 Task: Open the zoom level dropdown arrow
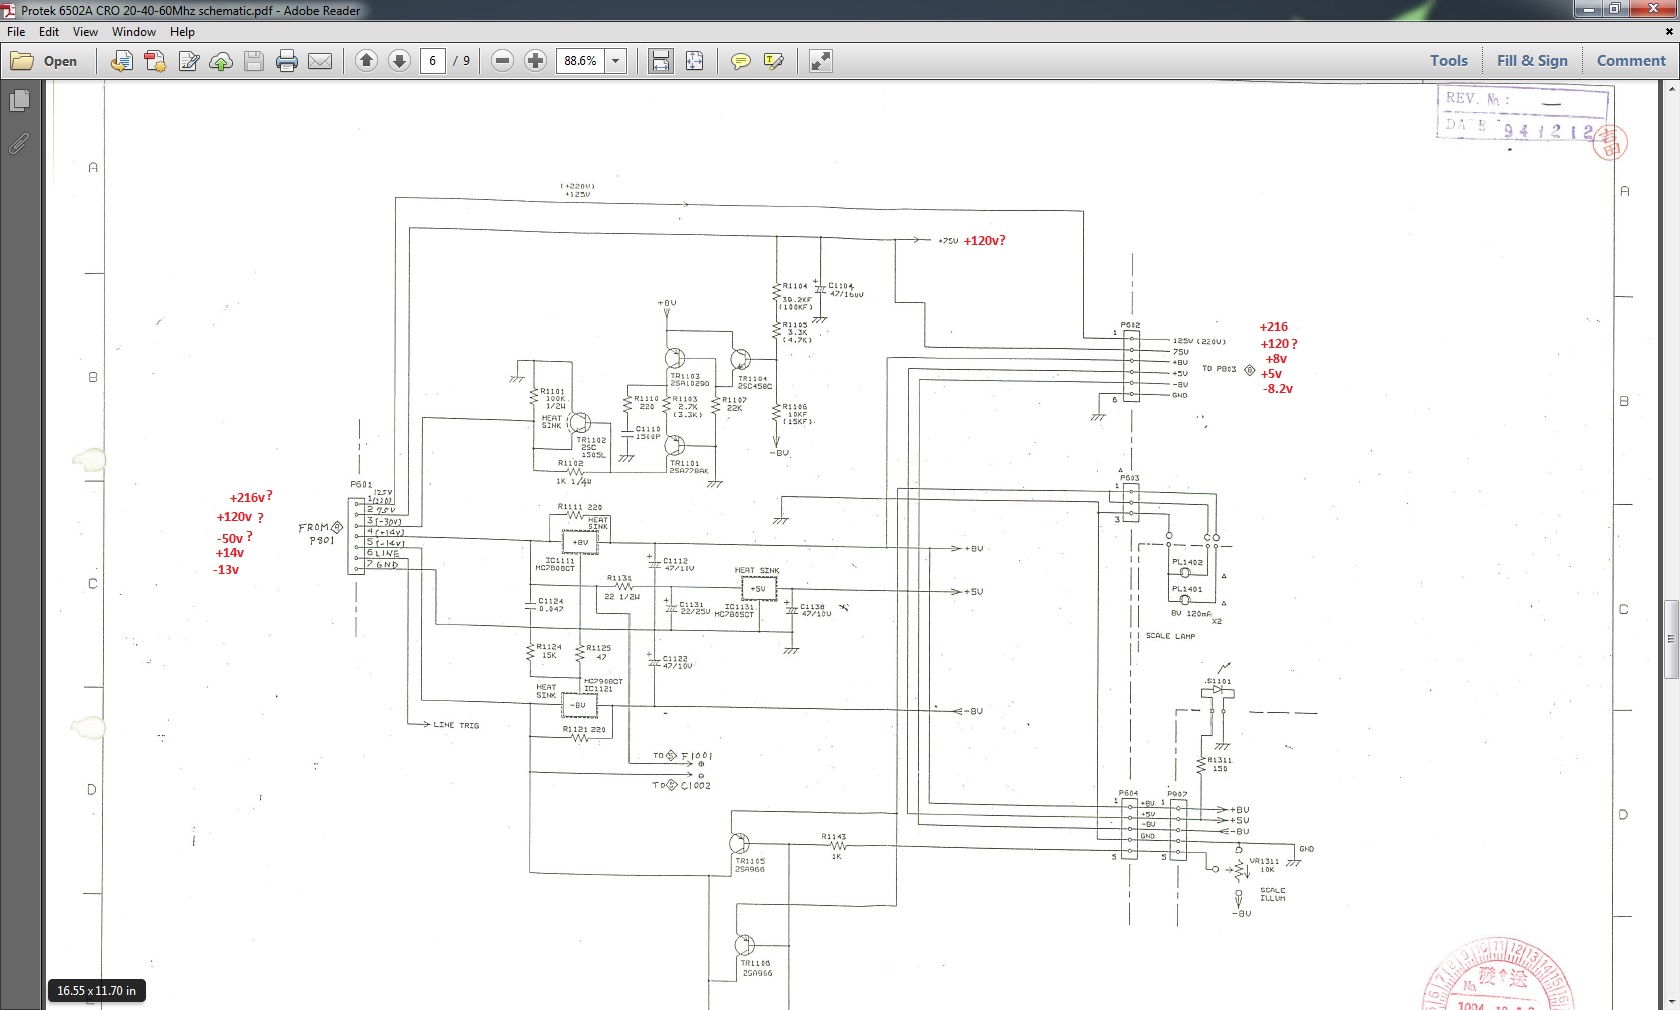click(x=616, y=61)
